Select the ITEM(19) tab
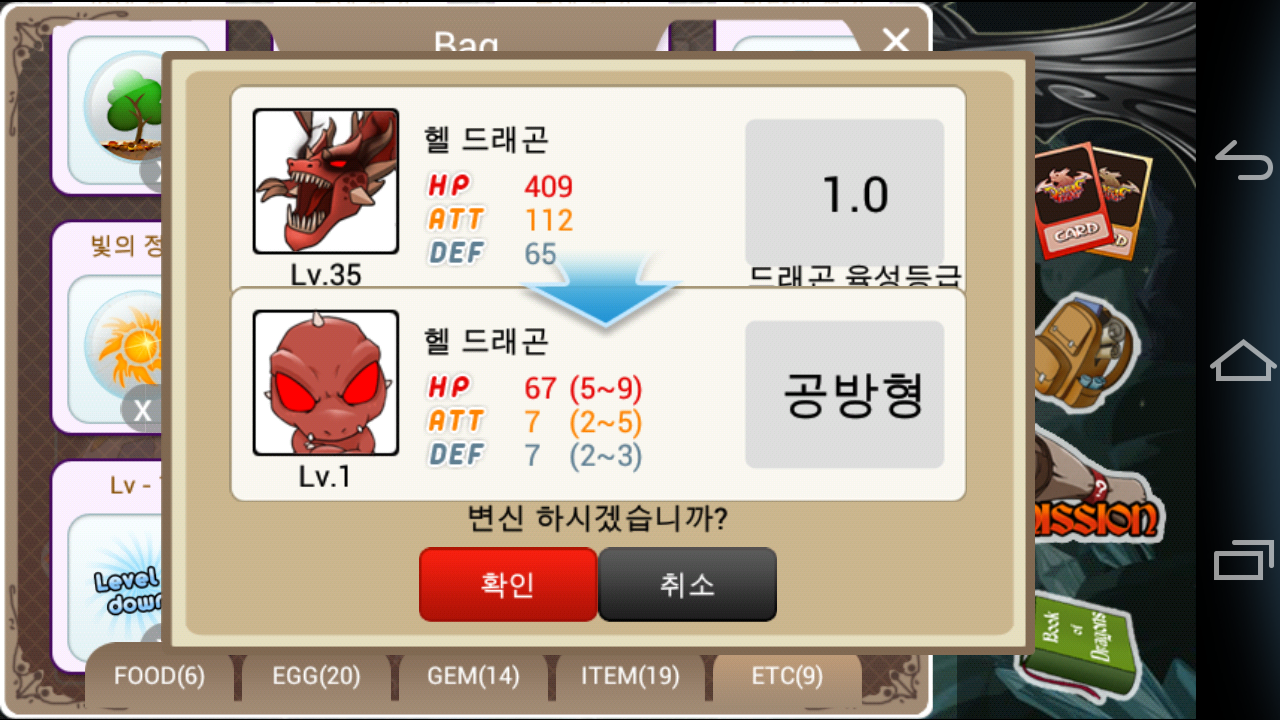Screen dimensions: 1280x720 629,677
